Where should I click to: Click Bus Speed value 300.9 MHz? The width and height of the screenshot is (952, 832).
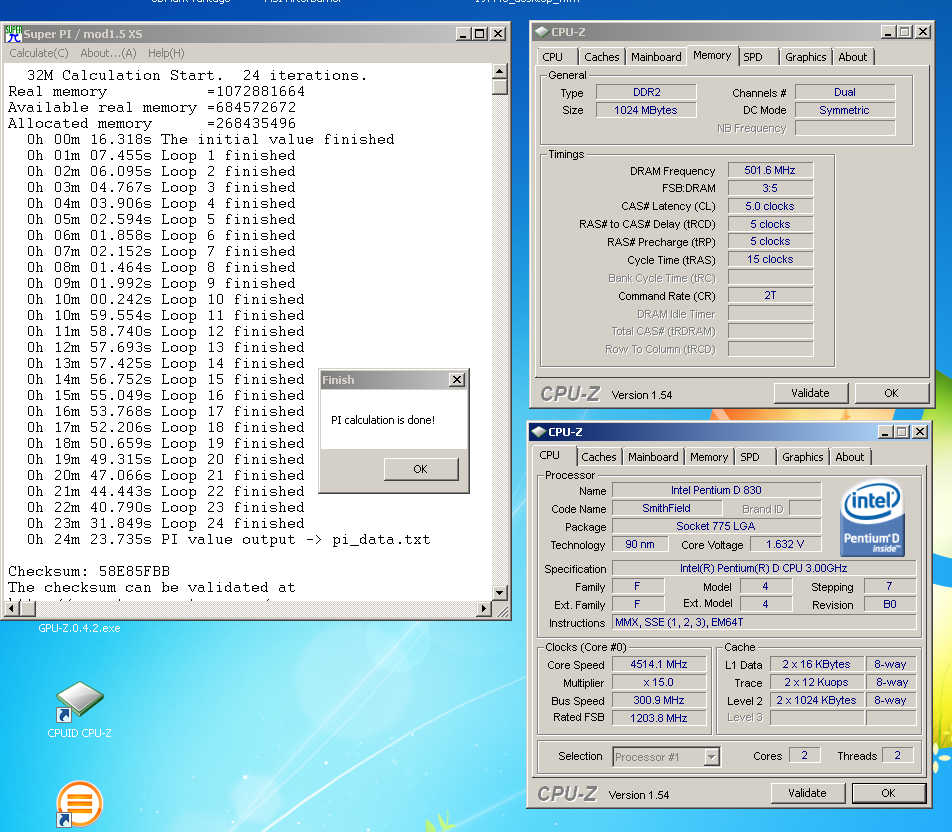coord(659,700)
